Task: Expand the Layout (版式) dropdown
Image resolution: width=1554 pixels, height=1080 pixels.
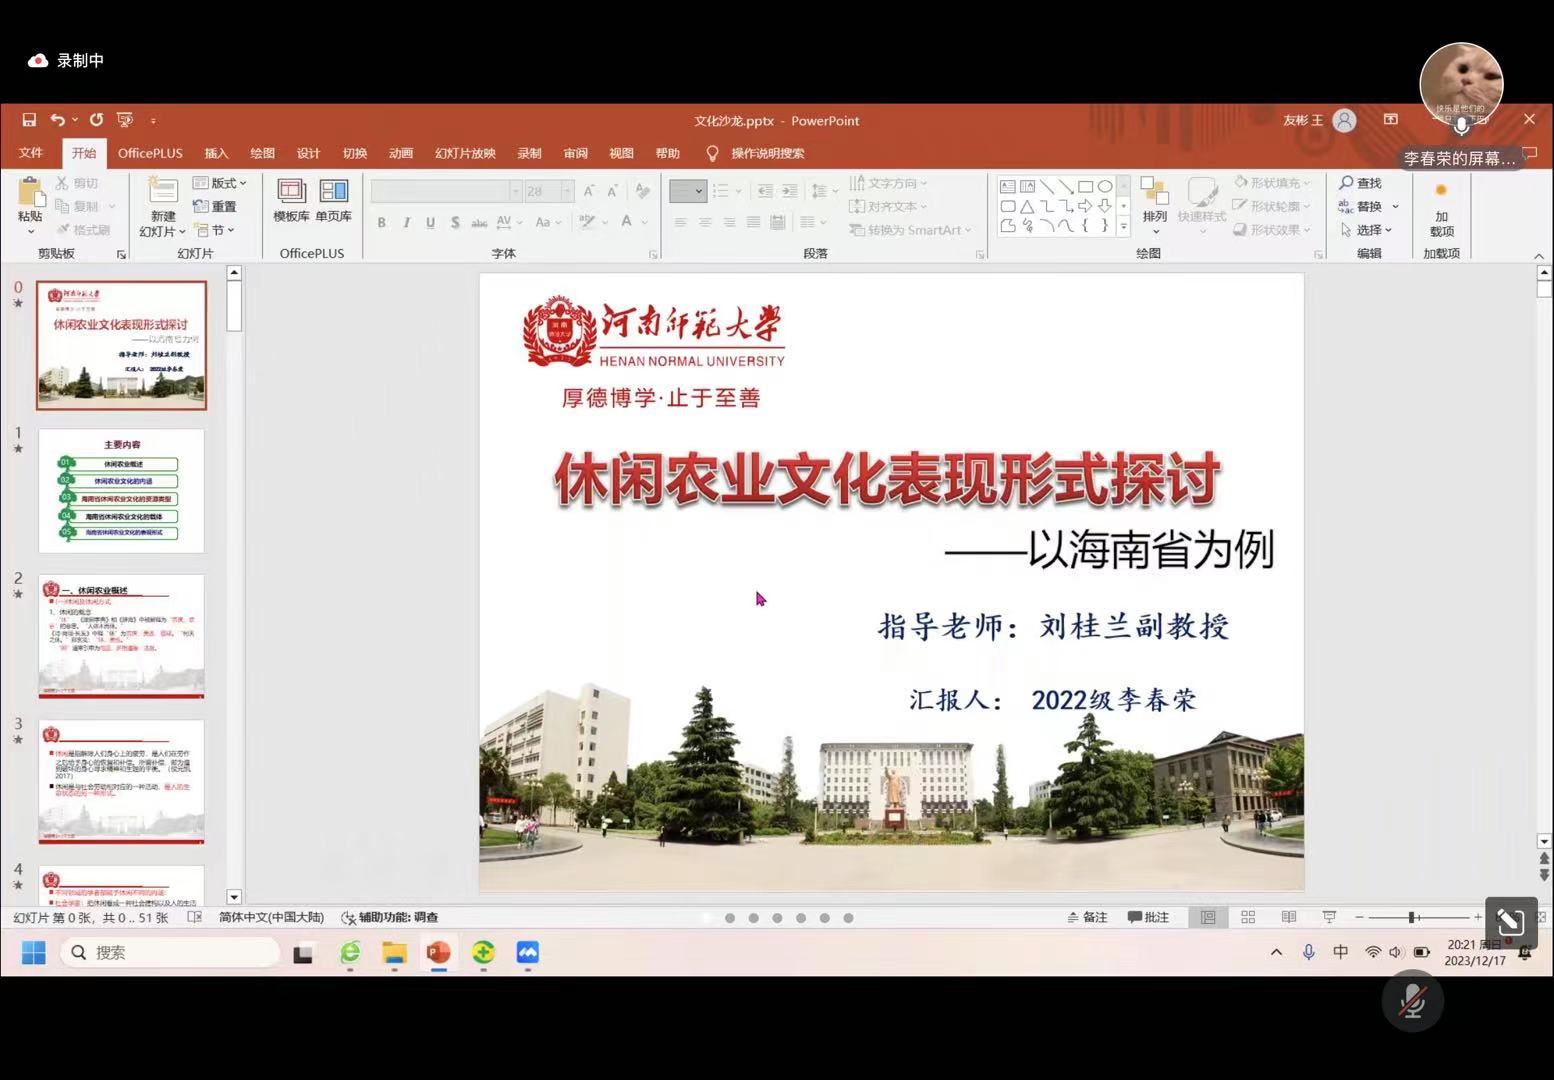Action: tap(220, 183)
